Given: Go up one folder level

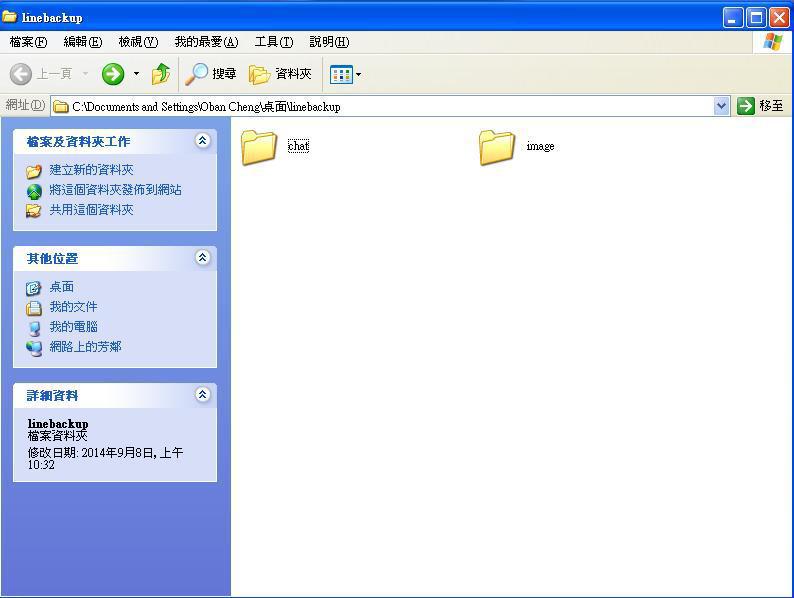Looking at the screenshot, I should tap(161, 74).
